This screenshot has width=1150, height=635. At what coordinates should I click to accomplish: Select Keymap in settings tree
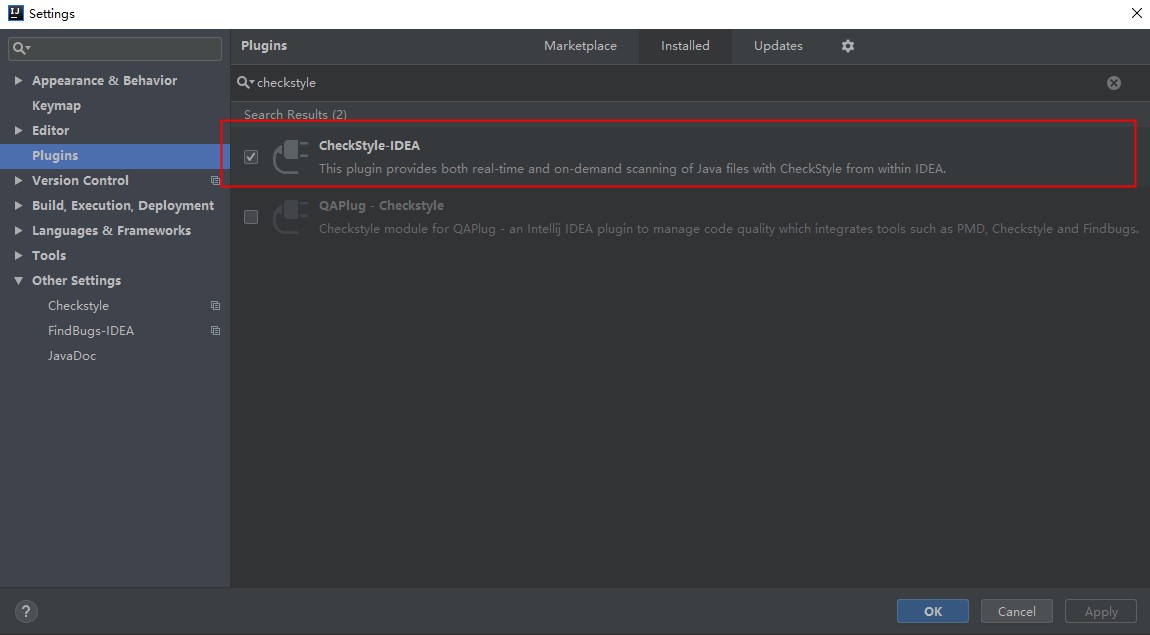(56, 106)
